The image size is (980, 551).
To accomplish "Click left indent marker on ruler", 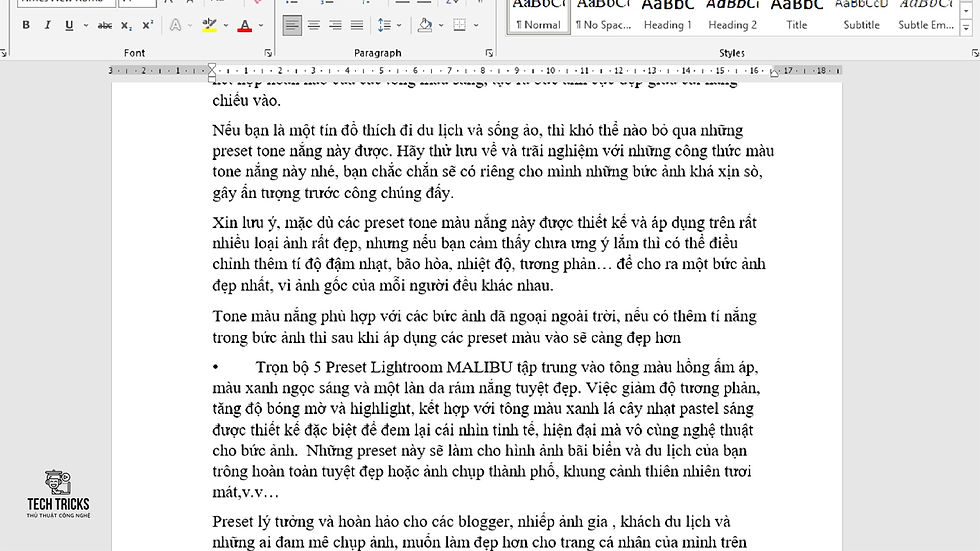I will point(212,72).
